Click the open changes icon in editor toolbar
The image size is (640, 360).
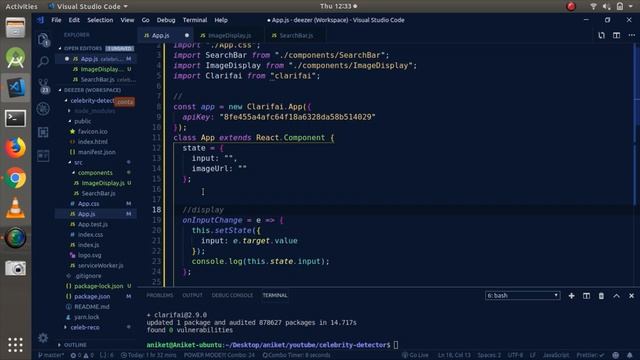coord(601,36)
